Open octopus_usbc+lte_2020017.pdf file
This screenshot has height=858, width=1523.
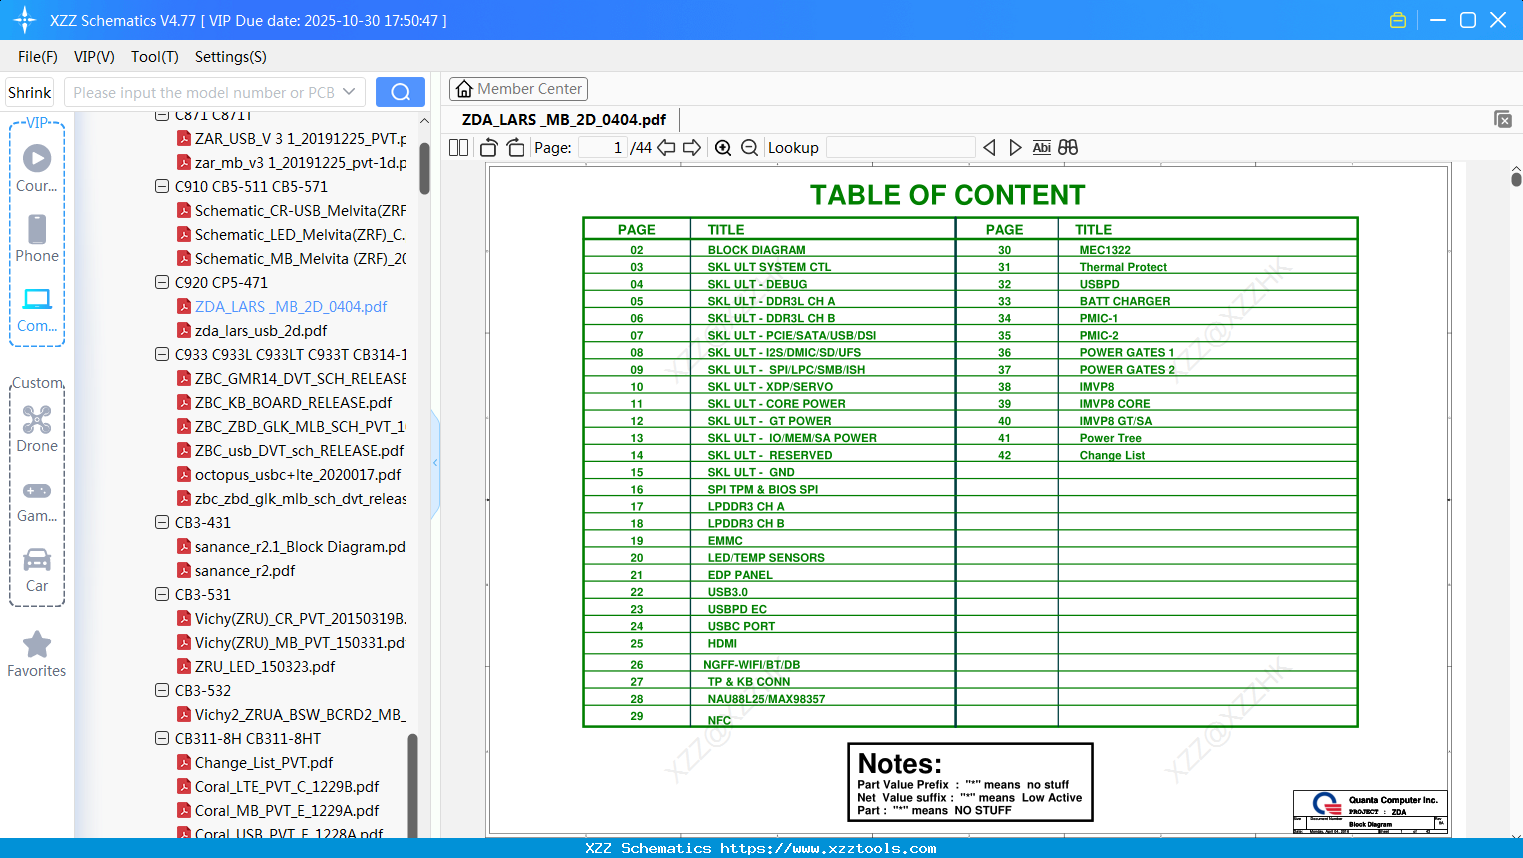[x=298, y=475]
